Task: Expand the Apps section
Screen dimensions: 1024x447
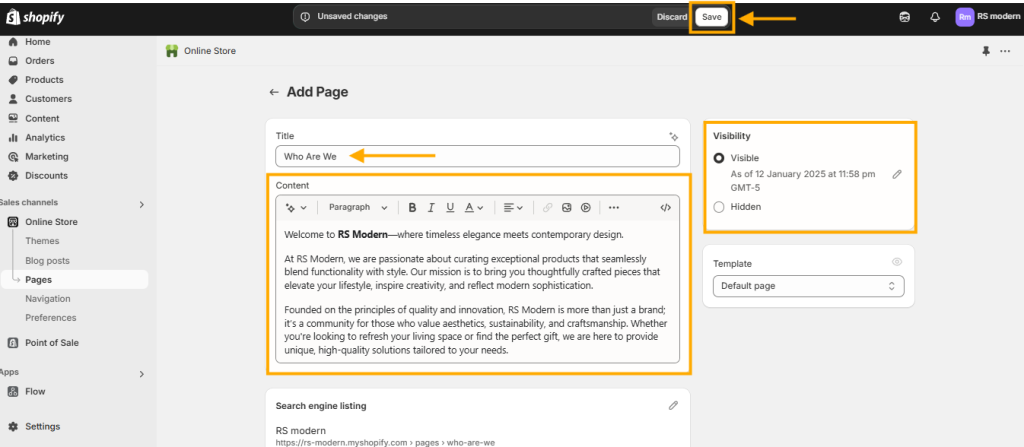Action: coord(142,374)
